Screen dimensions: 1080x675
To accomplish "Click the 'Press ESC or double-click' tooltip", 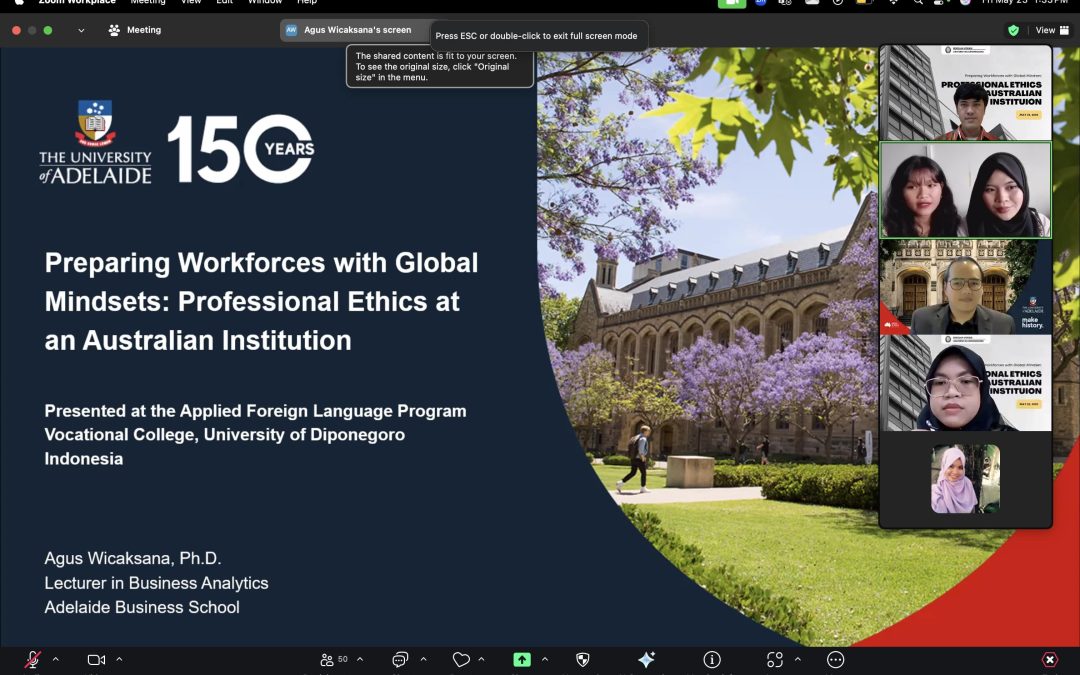I will [537, 36].
